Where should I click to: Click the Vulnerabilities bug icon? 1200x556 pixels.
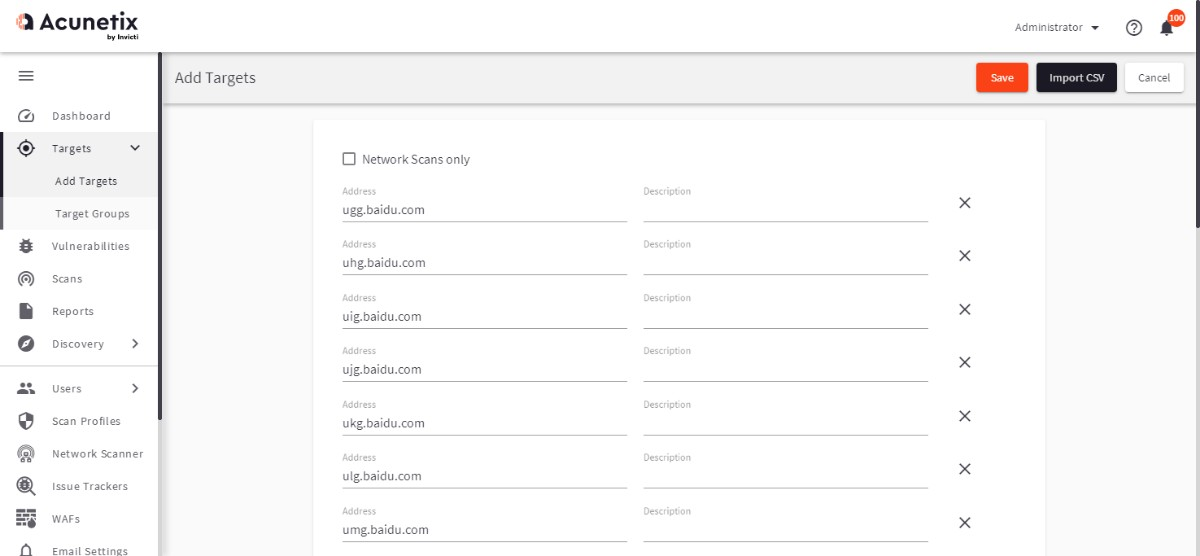point(27,246)
